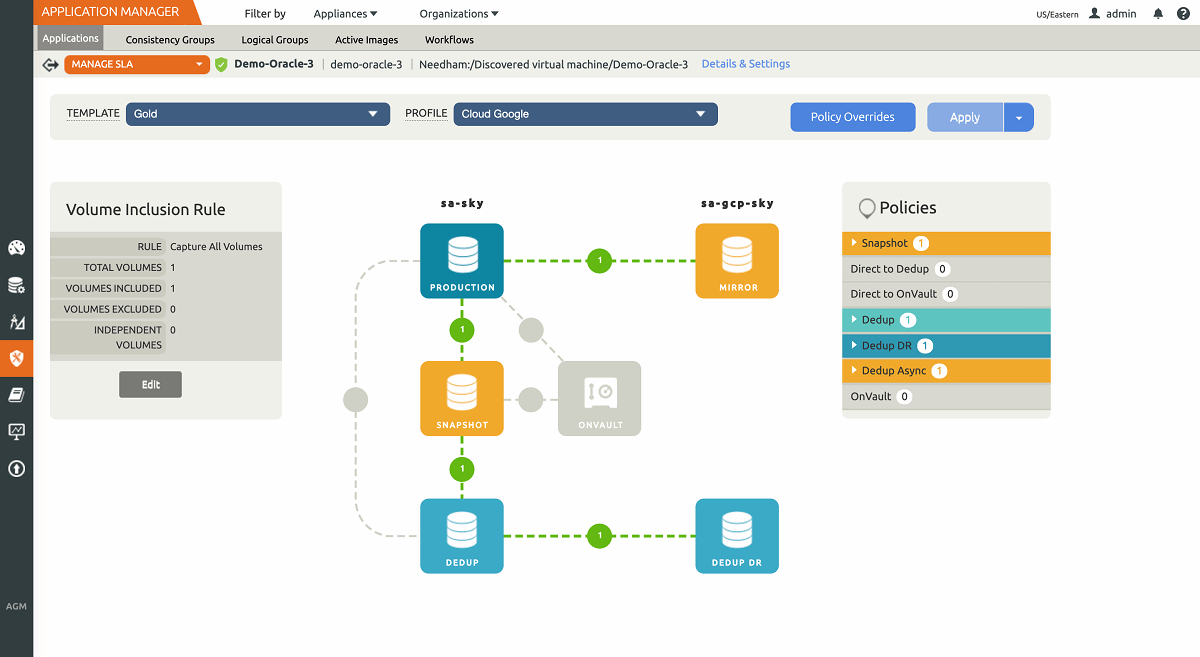Viewport: 1200px width, 657px height.
Task: Open the PRODUCTION database node in the topology
Action: (461, 260)
